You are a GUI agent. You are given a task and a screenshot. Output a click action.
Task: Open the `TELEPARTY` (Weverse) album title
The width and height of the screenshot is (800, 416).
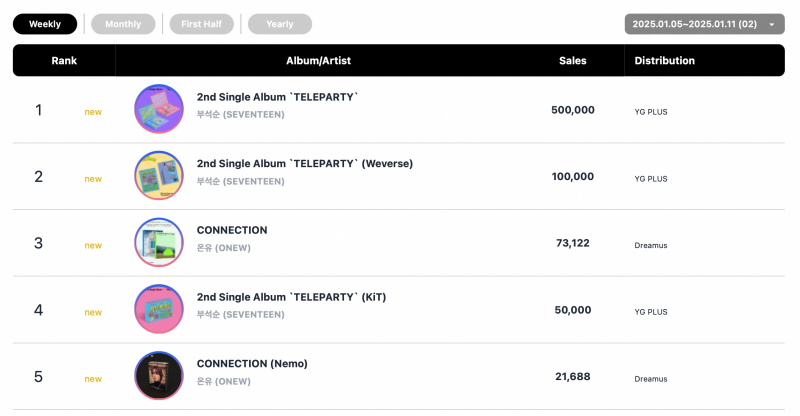305,164
